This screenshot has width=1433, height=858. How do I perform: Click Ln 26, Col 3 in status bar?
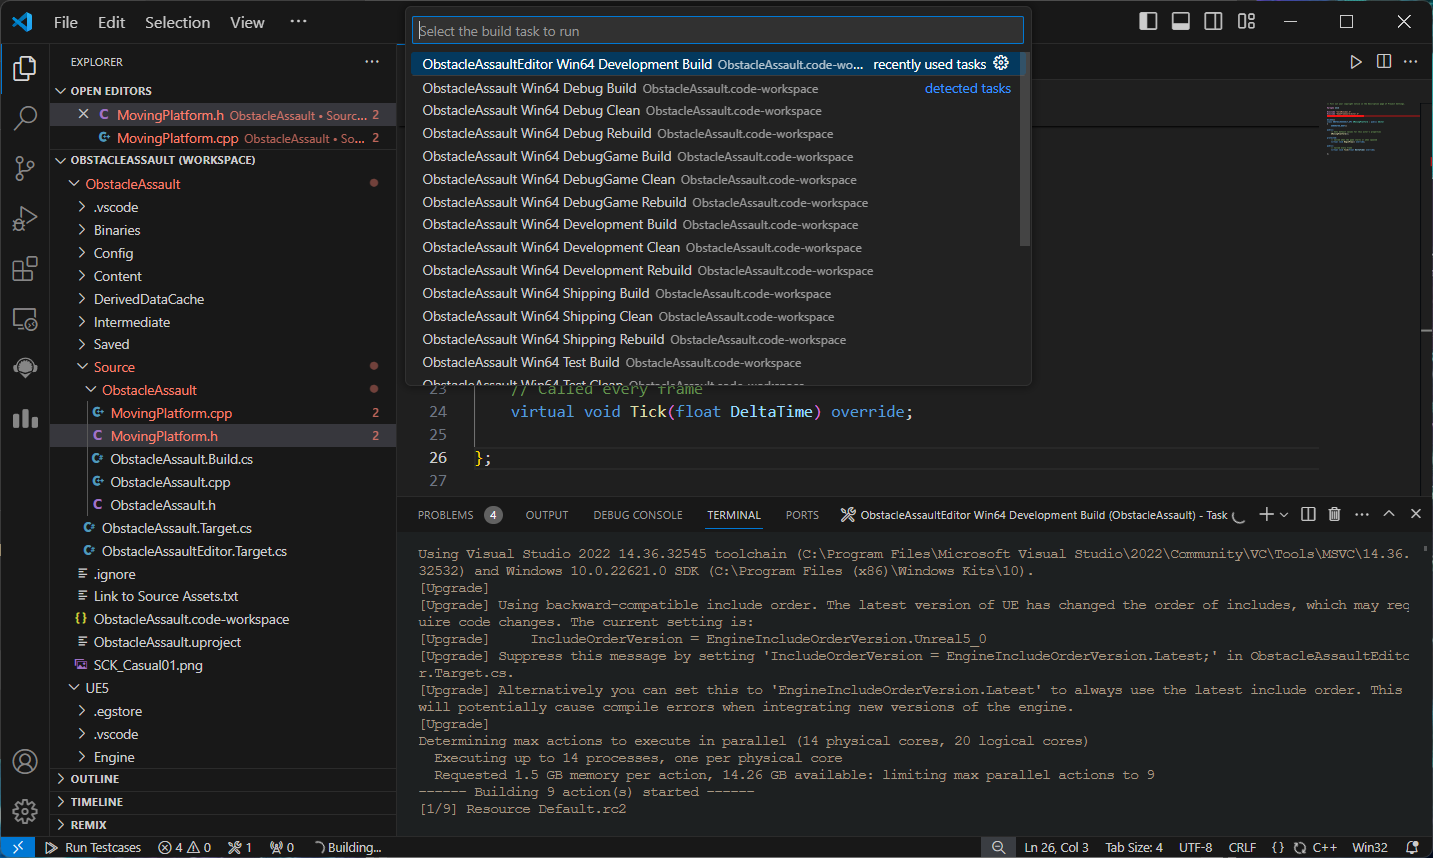click(1056, 847)
